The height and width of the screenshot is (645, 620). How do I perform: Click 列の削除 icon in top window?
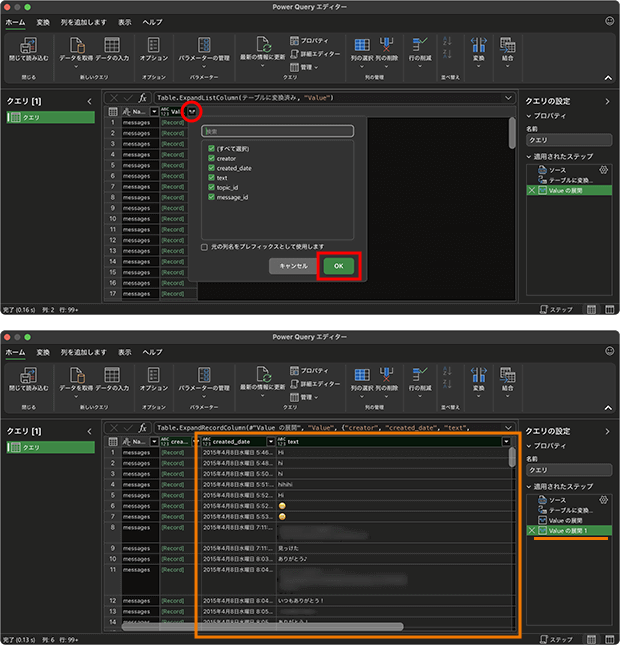point(386,45)
